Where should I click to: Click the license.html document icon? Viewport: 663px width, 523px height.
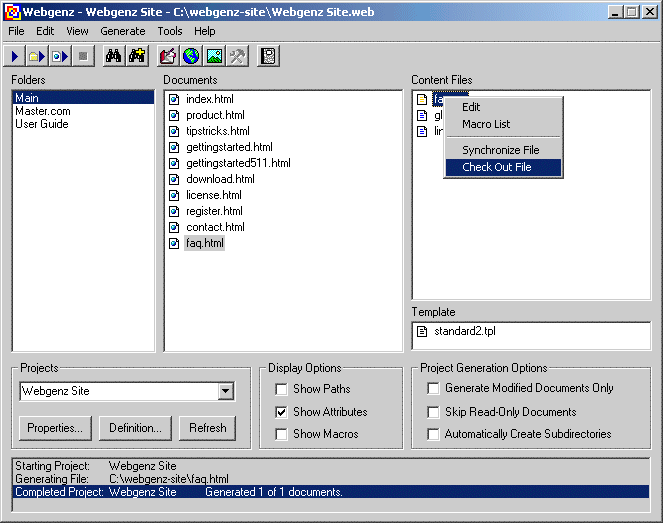174,196
